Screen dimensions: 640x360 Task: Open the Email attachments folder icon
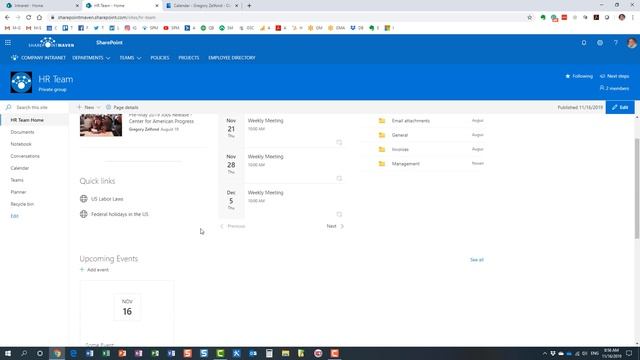pyautogui.click(x=382, y=120)
